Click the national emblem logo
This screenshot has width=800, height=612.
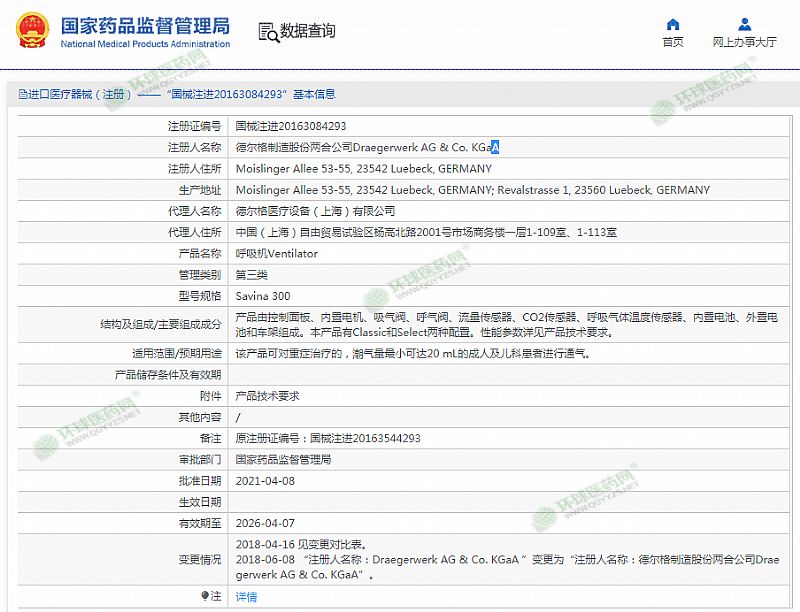coord(31,30)
